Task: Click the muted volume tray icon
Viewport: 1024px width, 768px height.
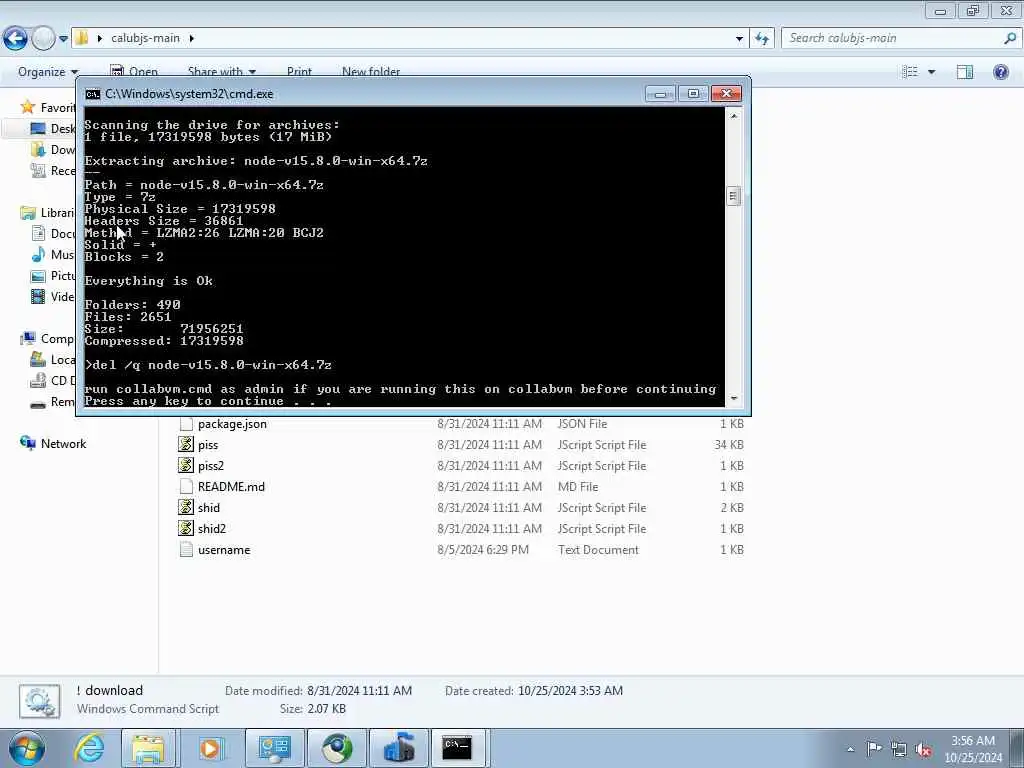Action: 923,749
